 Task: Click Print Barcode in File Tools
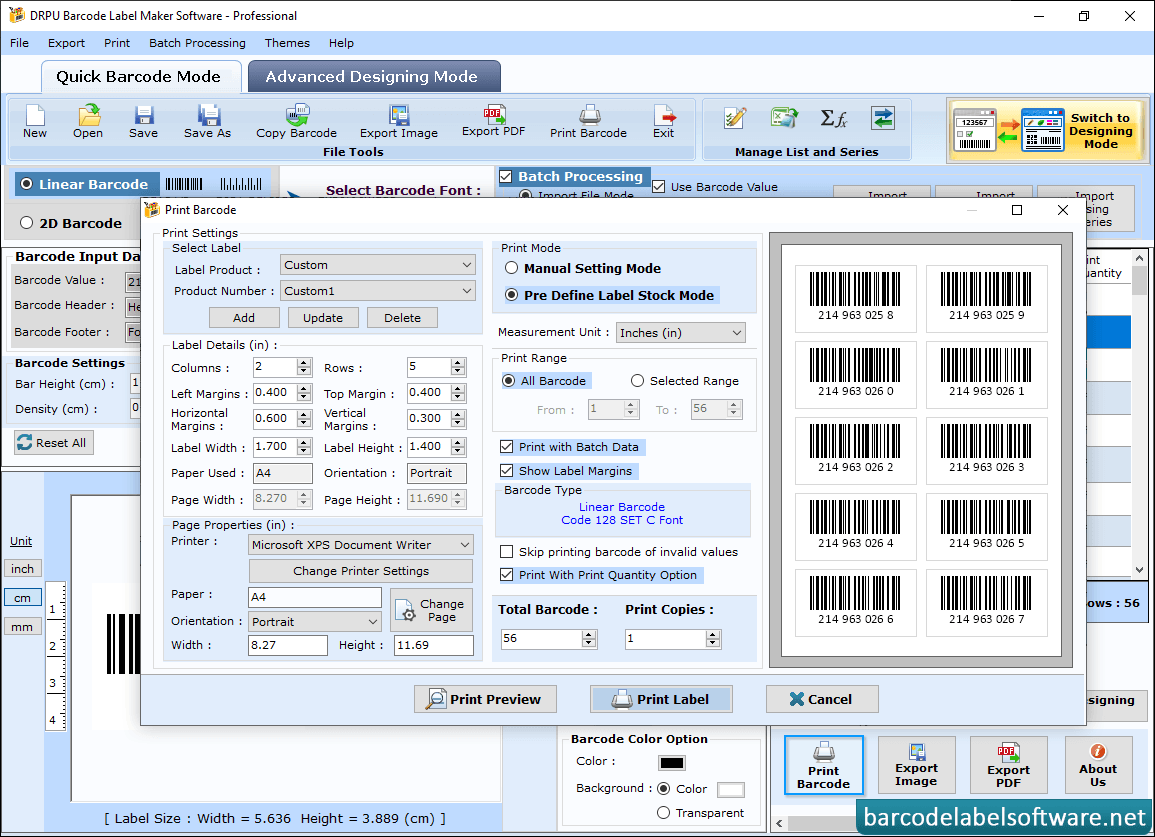(588, 122)
